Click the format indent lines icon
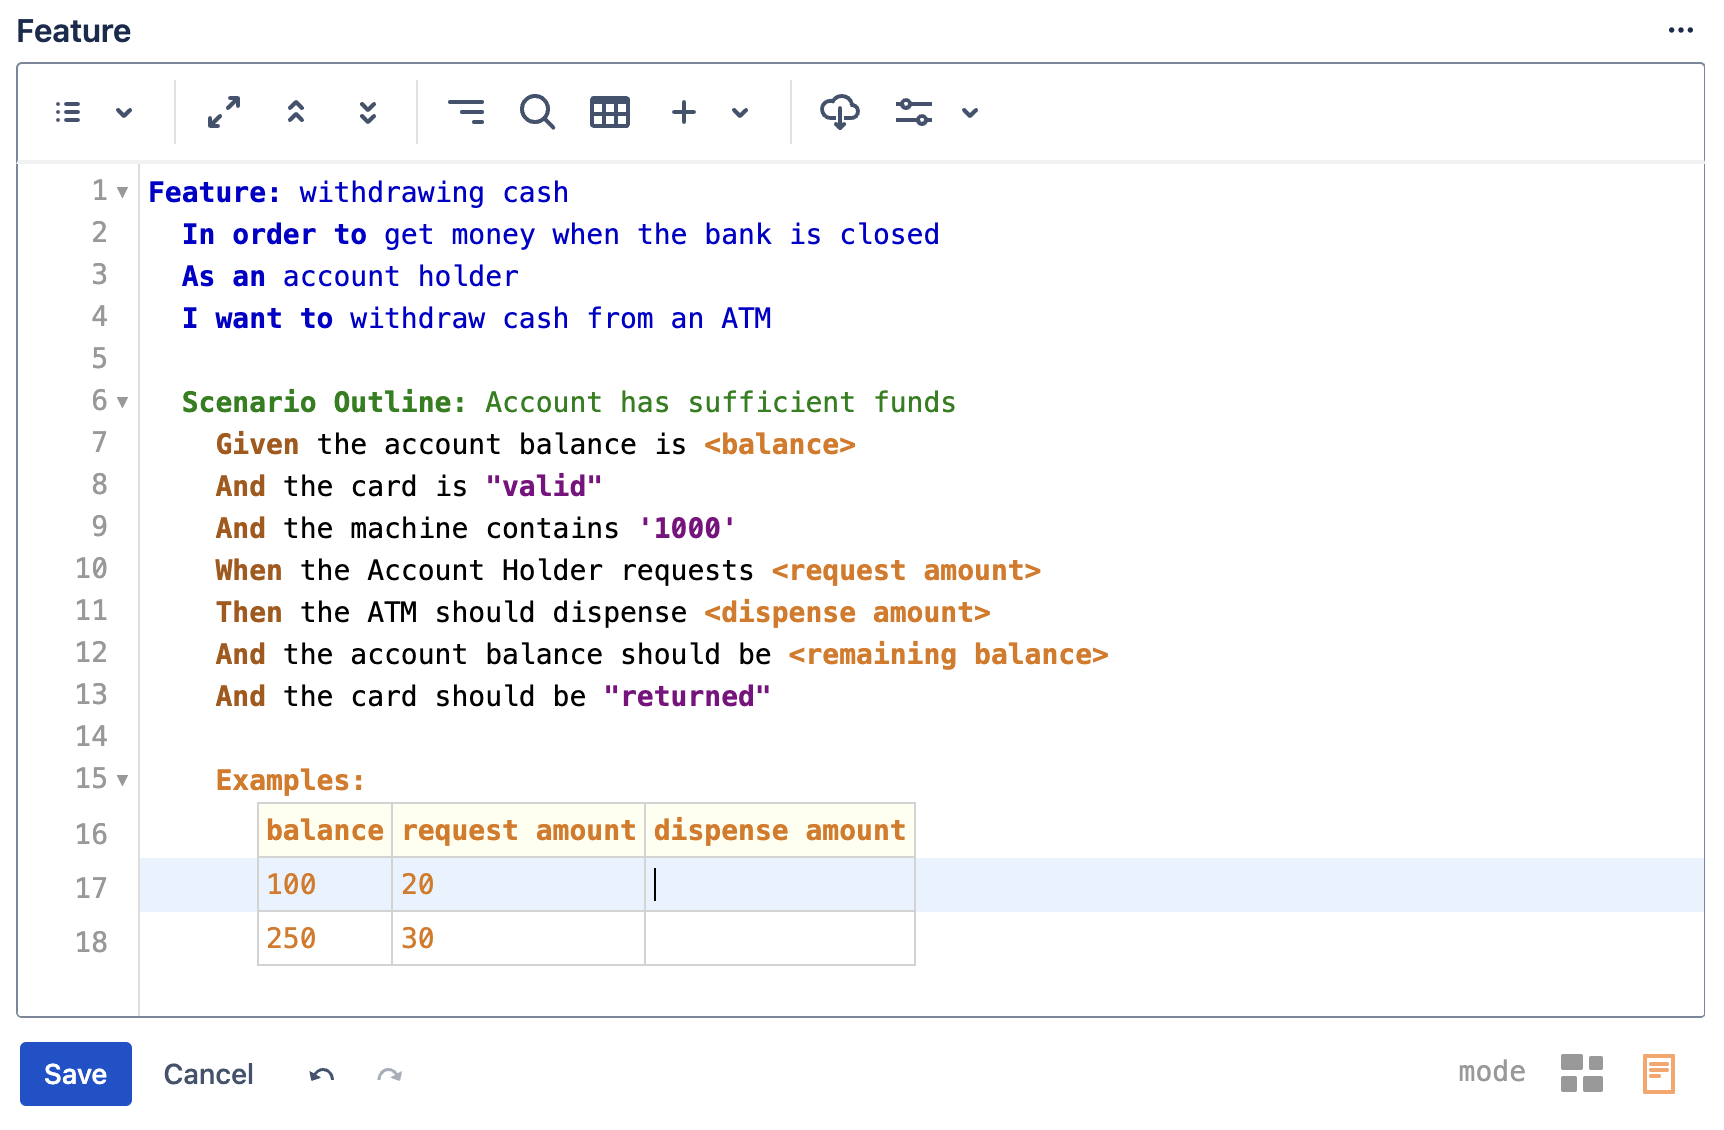The width and height of the screenshot is (1724, 1130). coord(466,112)
